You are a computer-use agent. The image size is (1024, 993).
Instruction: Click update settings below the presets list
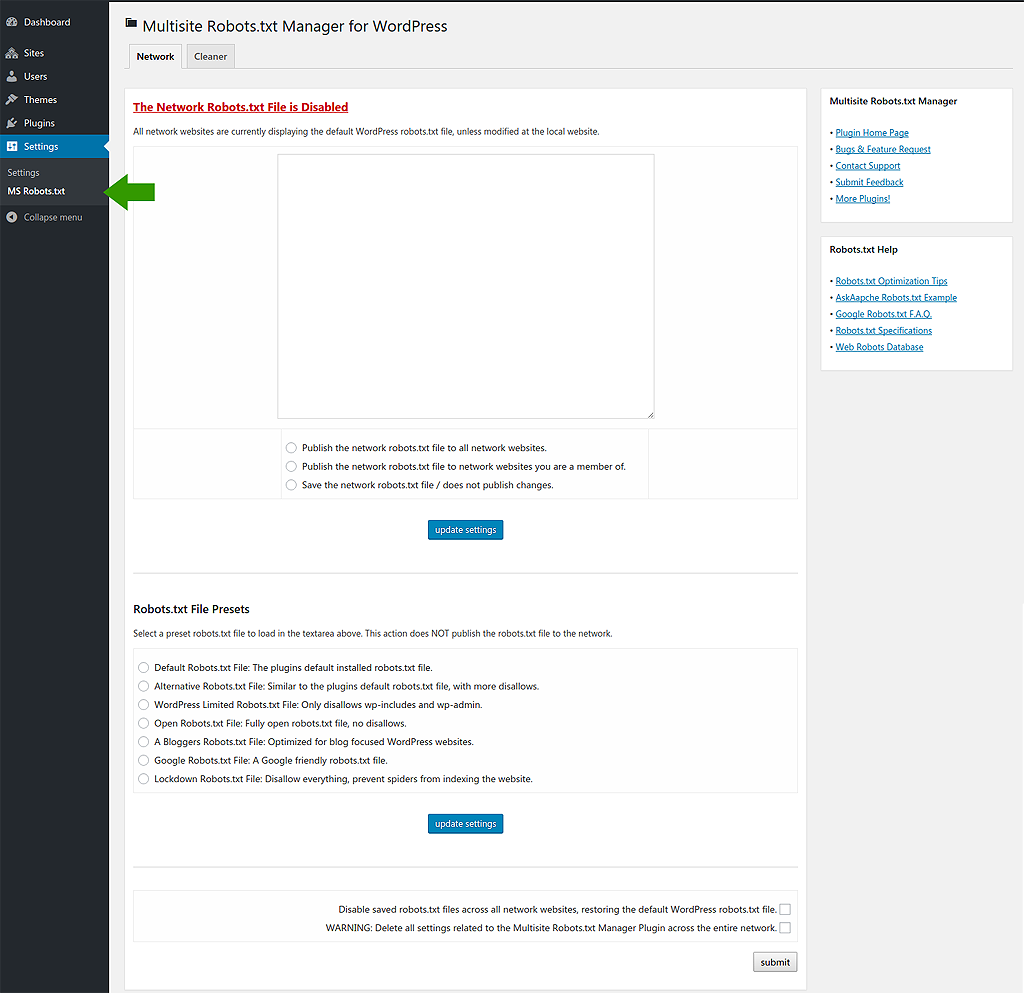(465, 824)
